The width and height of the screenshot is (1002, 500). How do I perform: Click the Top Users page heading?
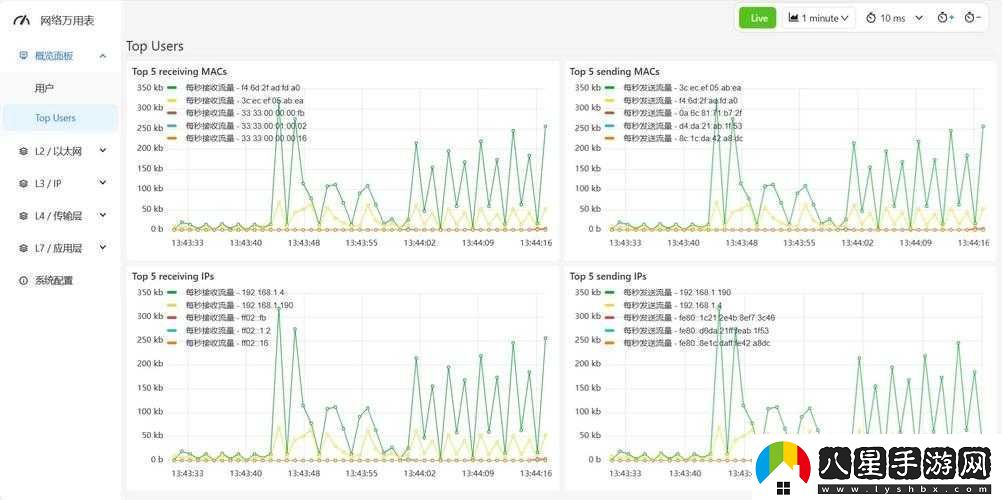pos(155,46)
